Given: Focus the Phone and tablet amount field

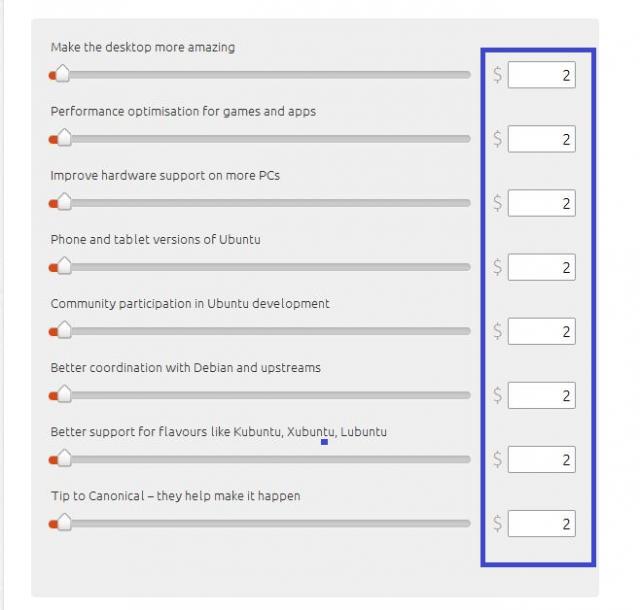Looking at the screenshot, I should [x=541, y=267].
